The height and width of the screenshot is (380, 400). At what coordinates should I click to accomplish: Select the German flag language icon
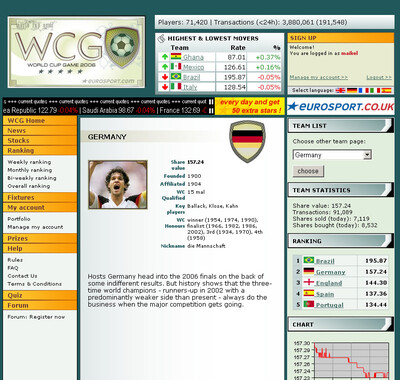pos(352,90)
